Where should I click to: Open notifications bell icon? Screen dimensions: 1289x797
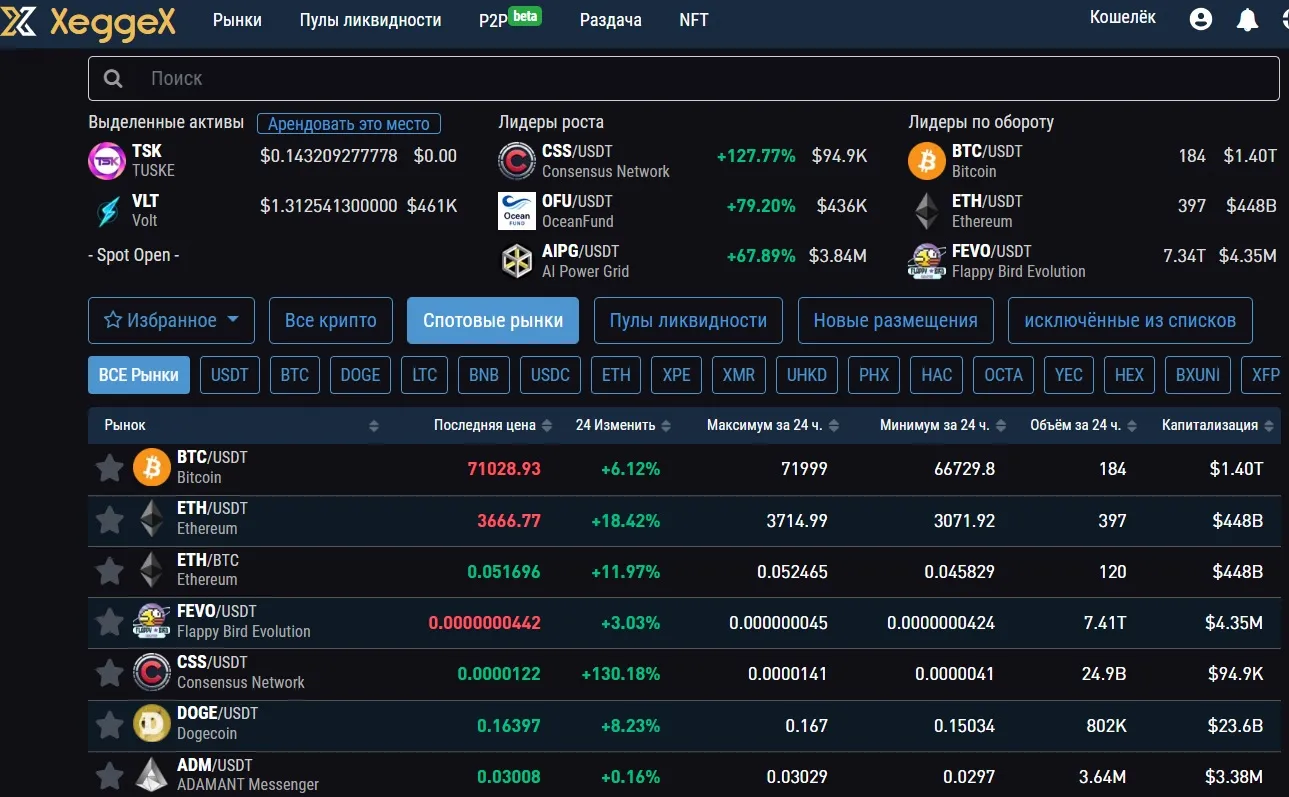coord(1247,19)
